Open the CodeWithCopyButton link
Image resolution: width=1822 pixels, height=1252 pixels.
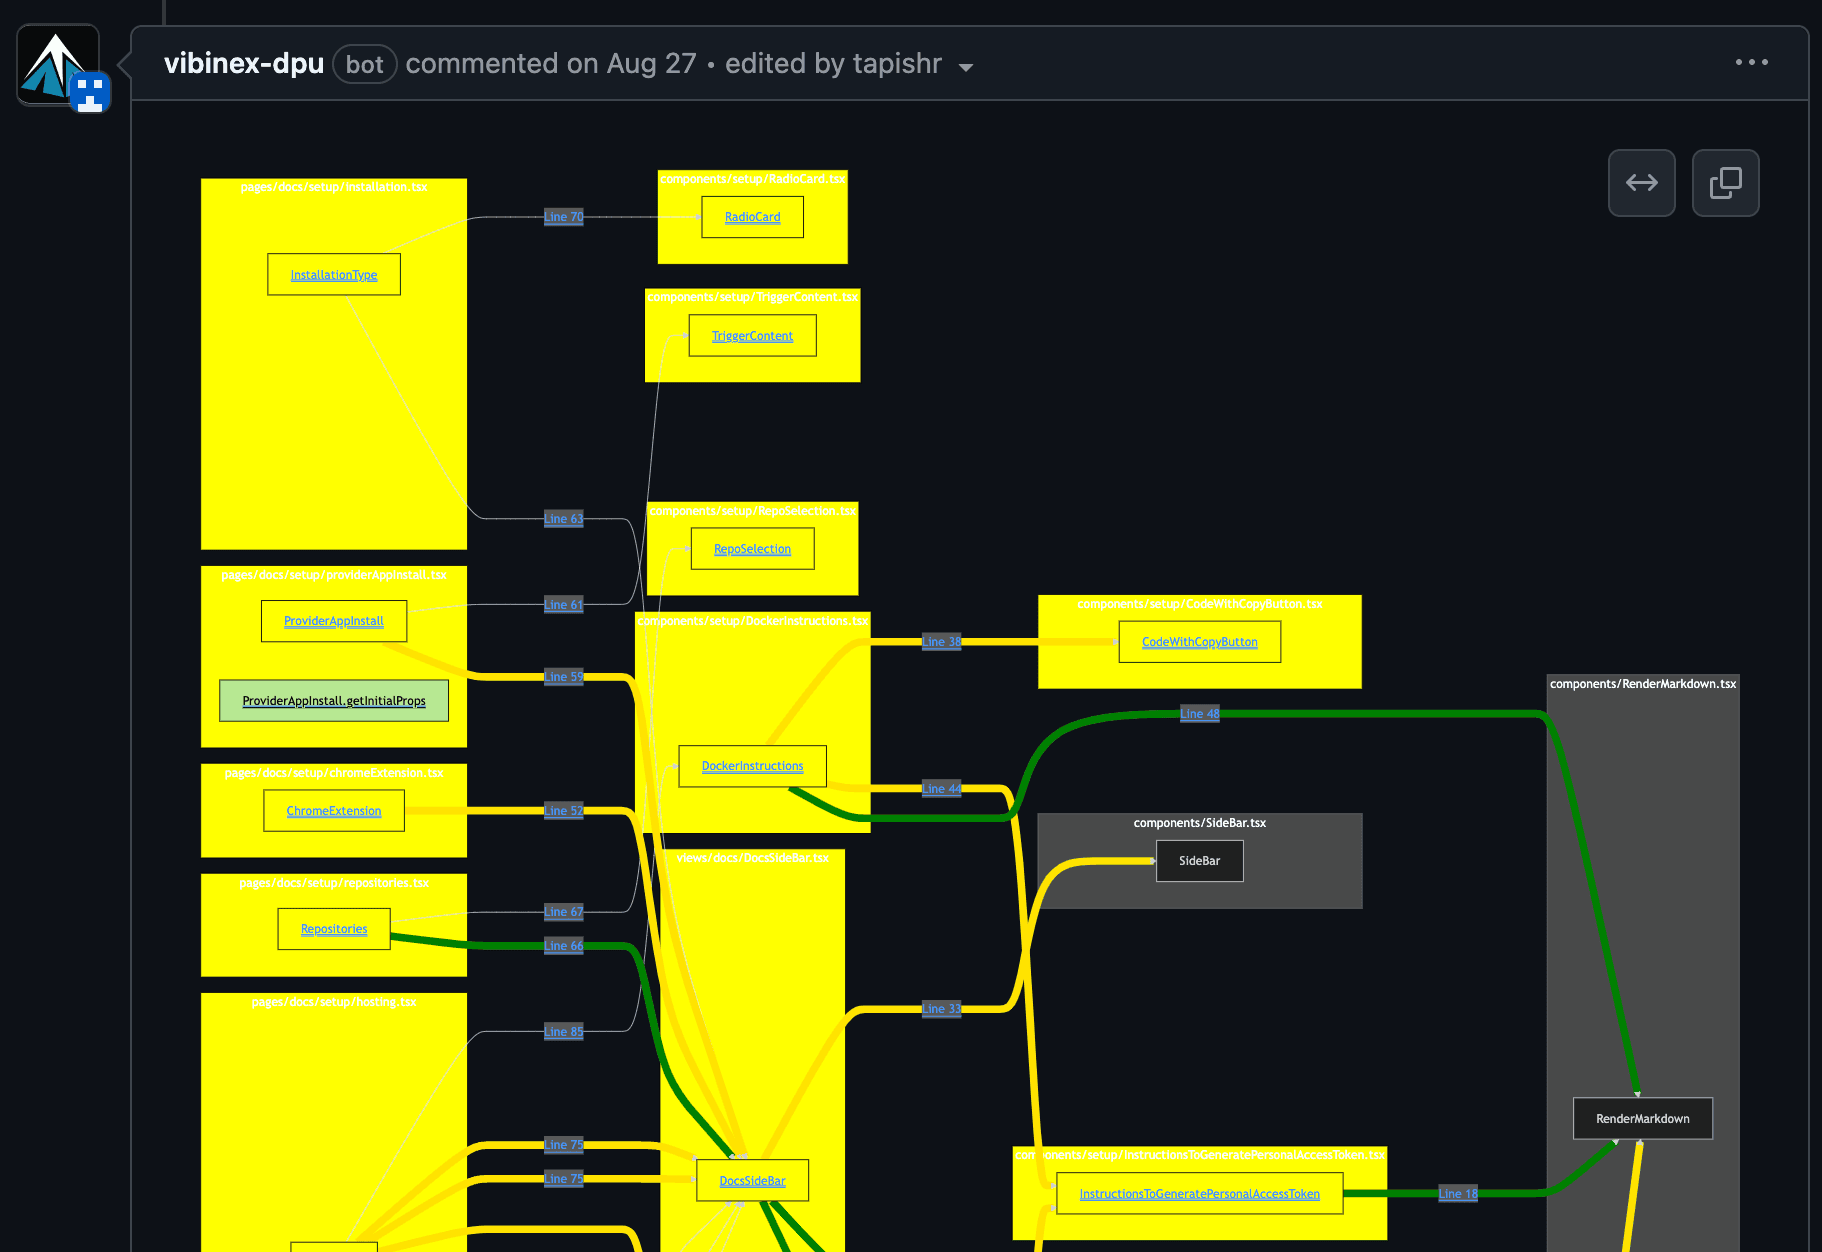tap(1199, 641)
